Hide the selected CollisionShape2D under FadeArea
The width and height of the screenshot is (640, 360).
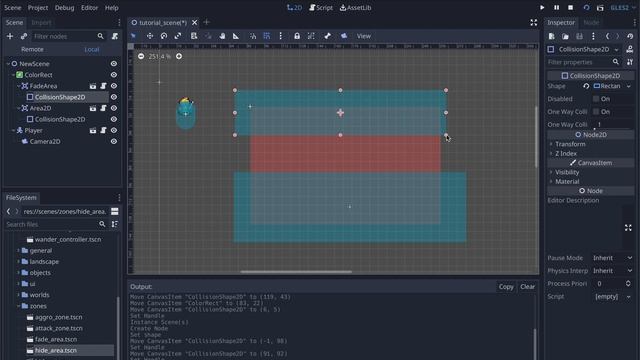coord(113,97)
